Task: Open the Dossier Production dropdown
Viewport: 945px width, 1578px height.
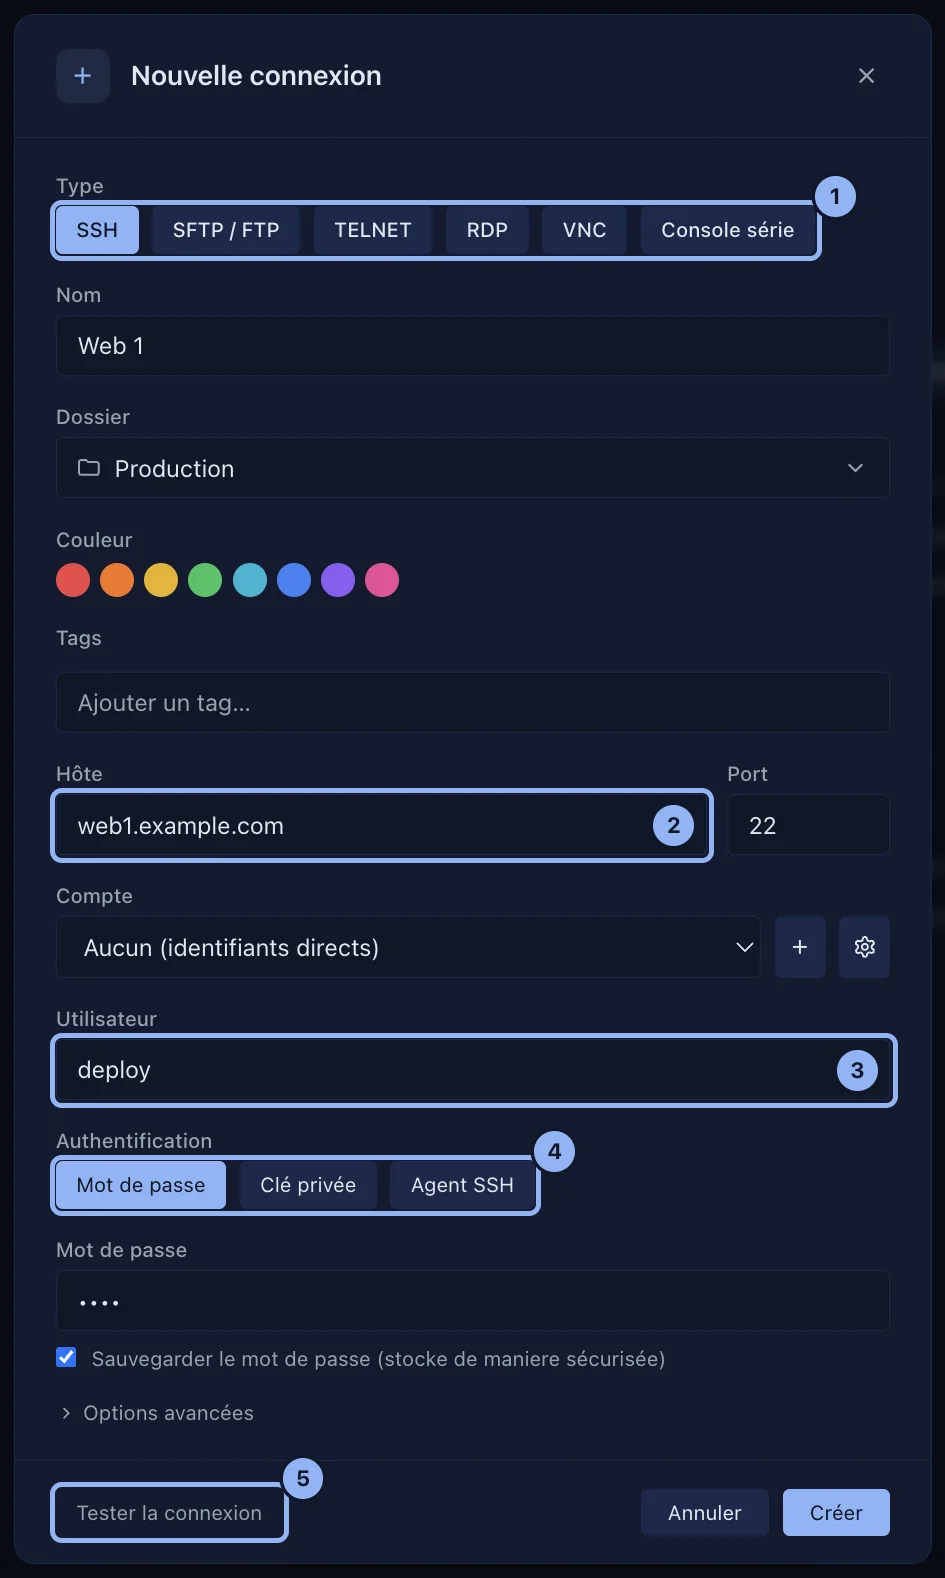Action: [x=473, y=468]
